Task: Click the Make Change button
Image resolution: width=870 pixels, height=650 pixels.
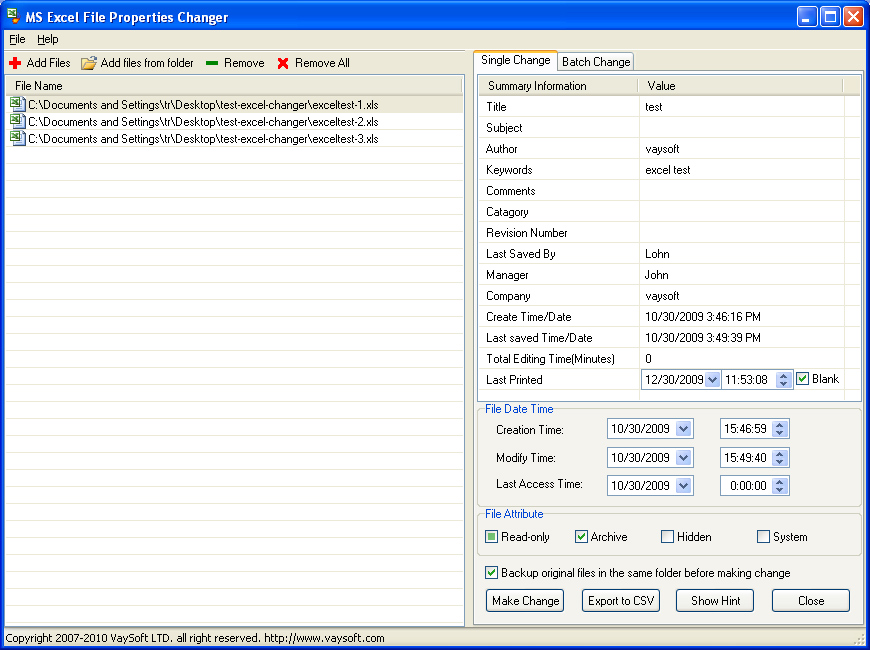Action: coord(525,601)
